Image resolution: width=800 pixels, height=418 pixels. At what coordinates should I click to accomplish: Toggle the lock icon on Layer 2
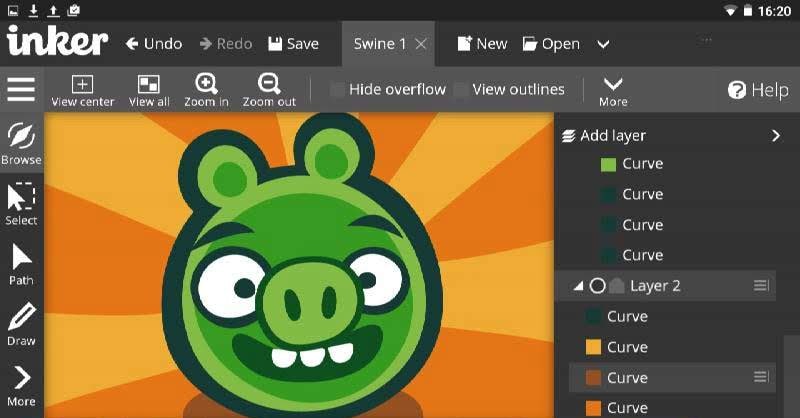pos(617,286)
